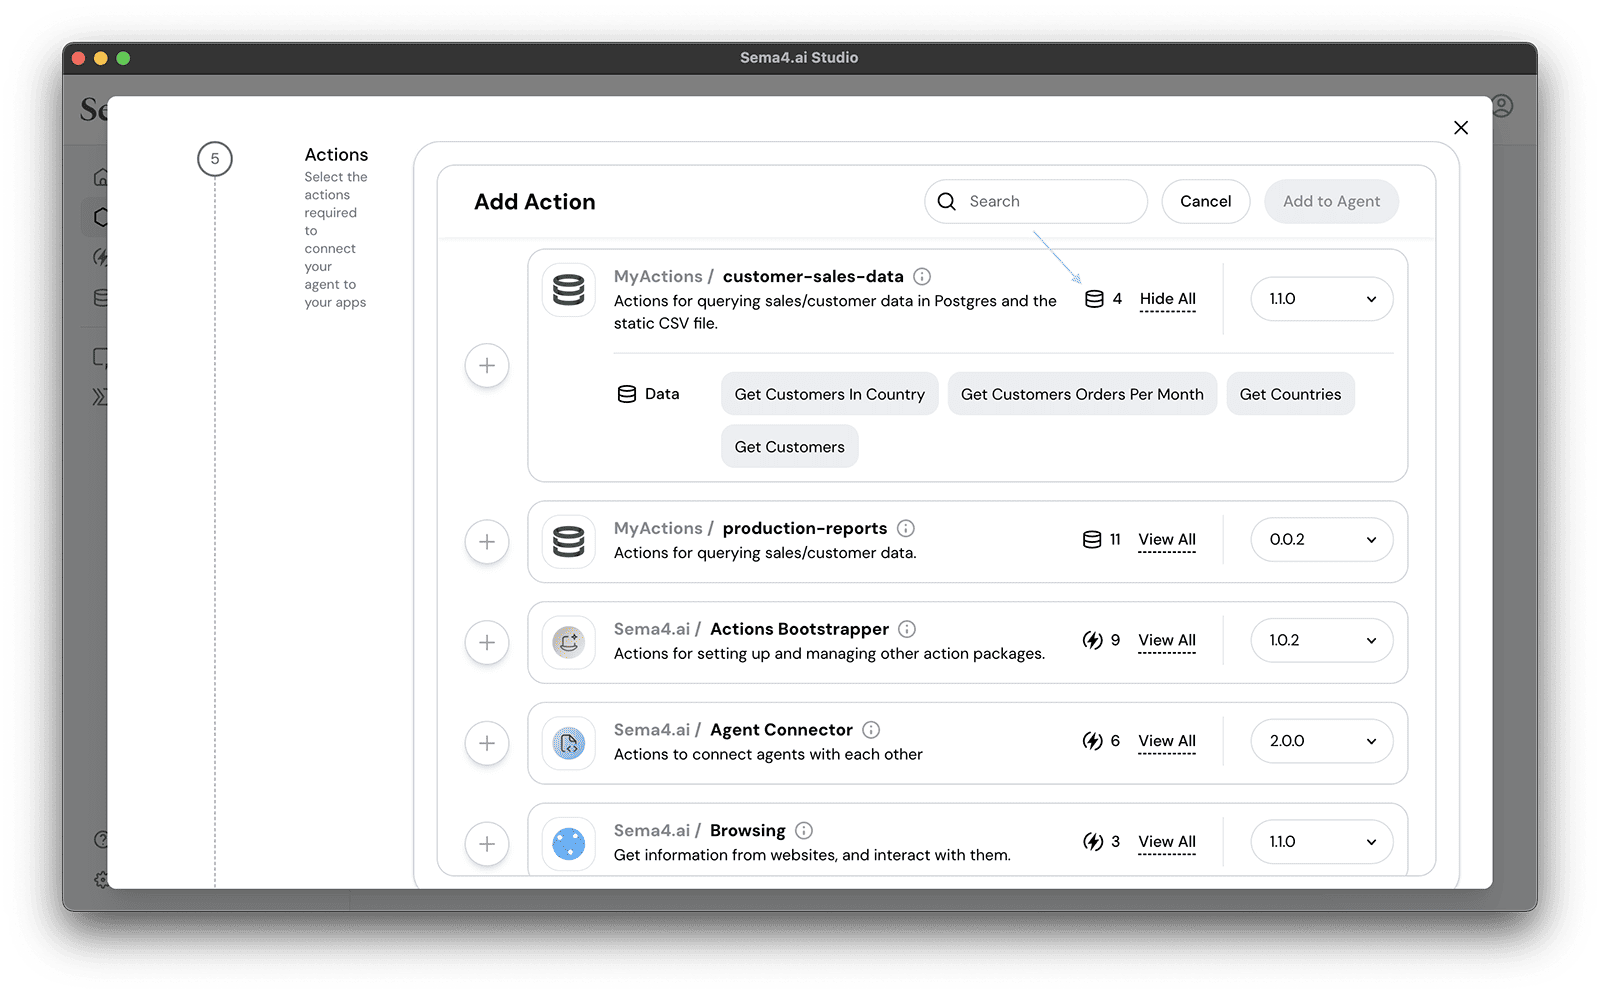Click the magnifier icon in the search bar
The height and width of the screenshot is (994, 1600).
[946, 201]
